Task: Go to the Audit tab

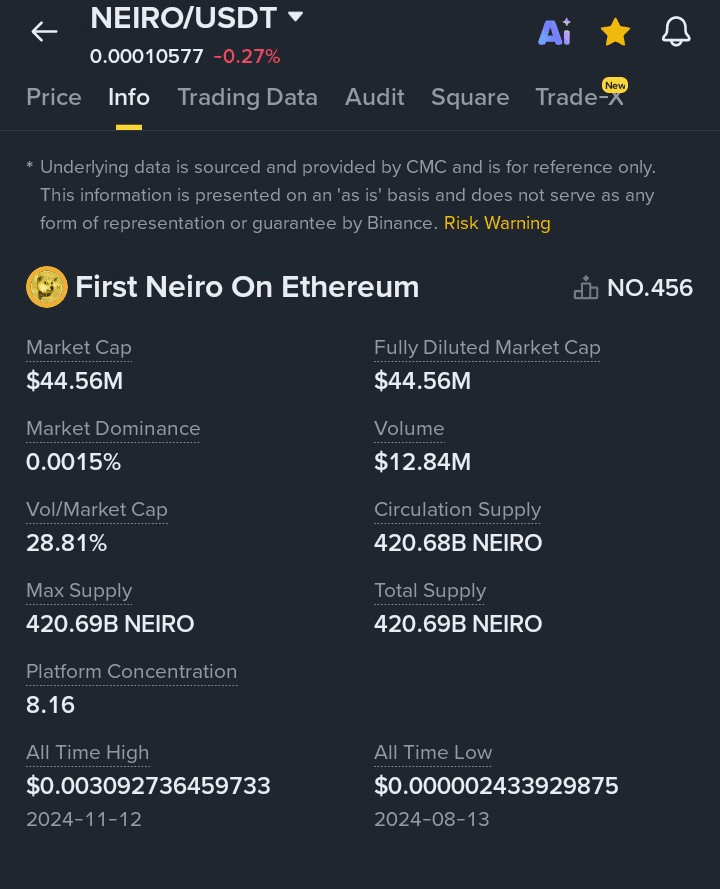Action: (x=375, y=97)
